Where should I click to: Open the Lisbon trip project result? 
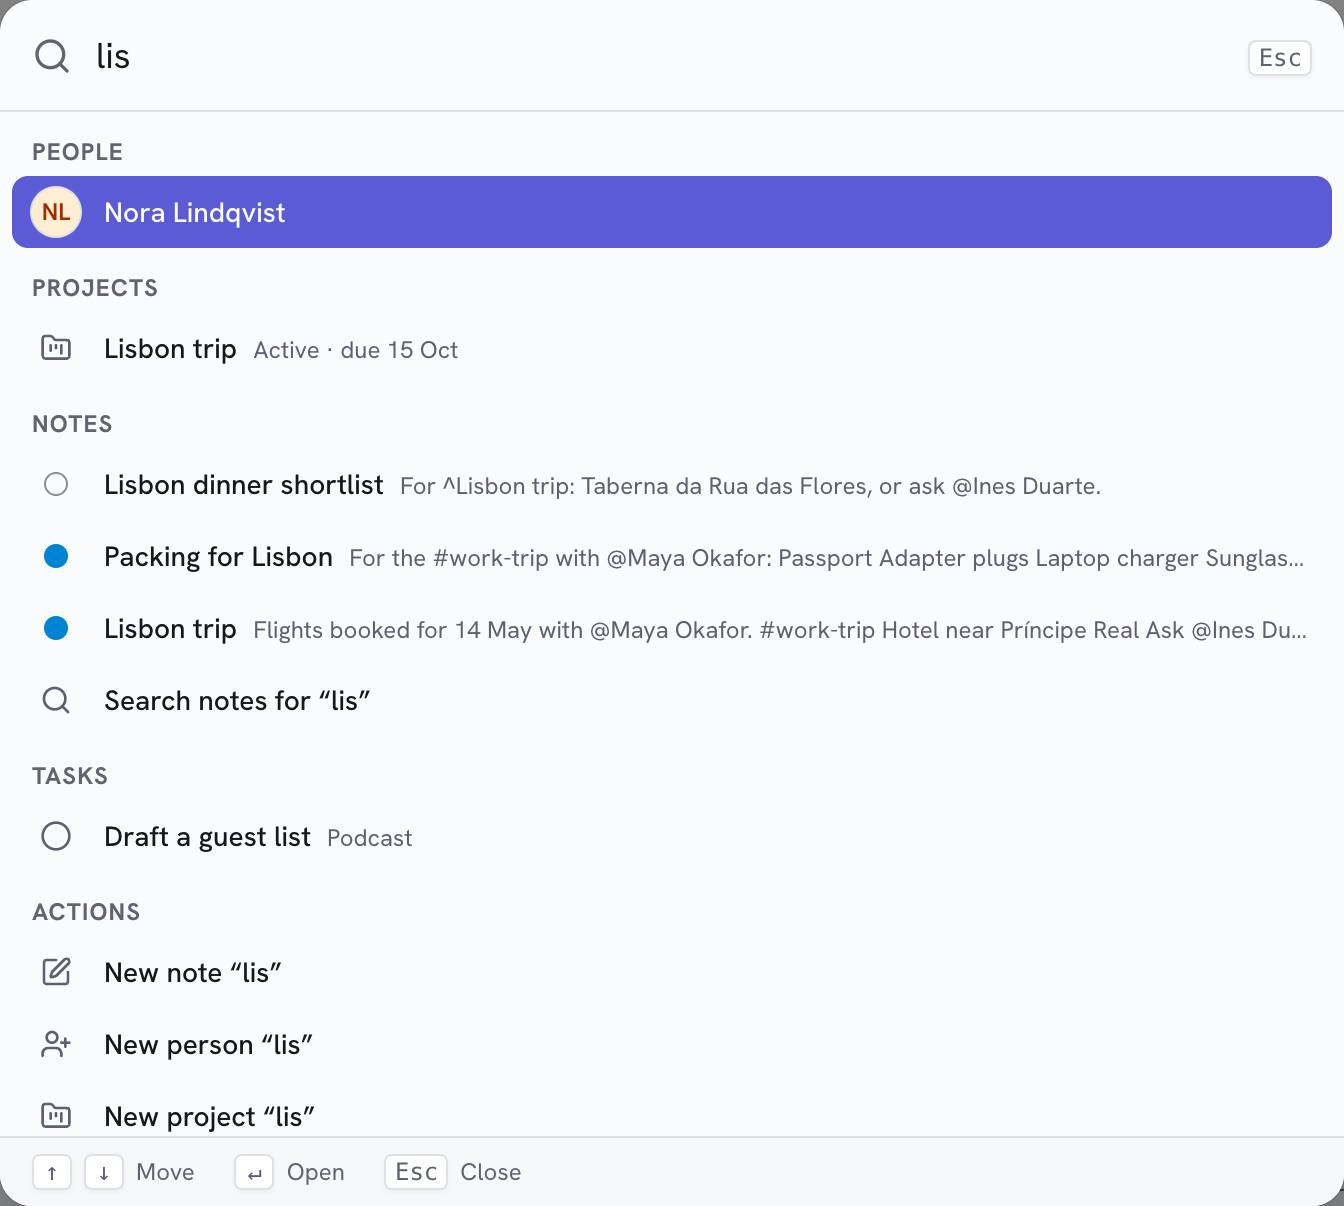tap(672, 348)
